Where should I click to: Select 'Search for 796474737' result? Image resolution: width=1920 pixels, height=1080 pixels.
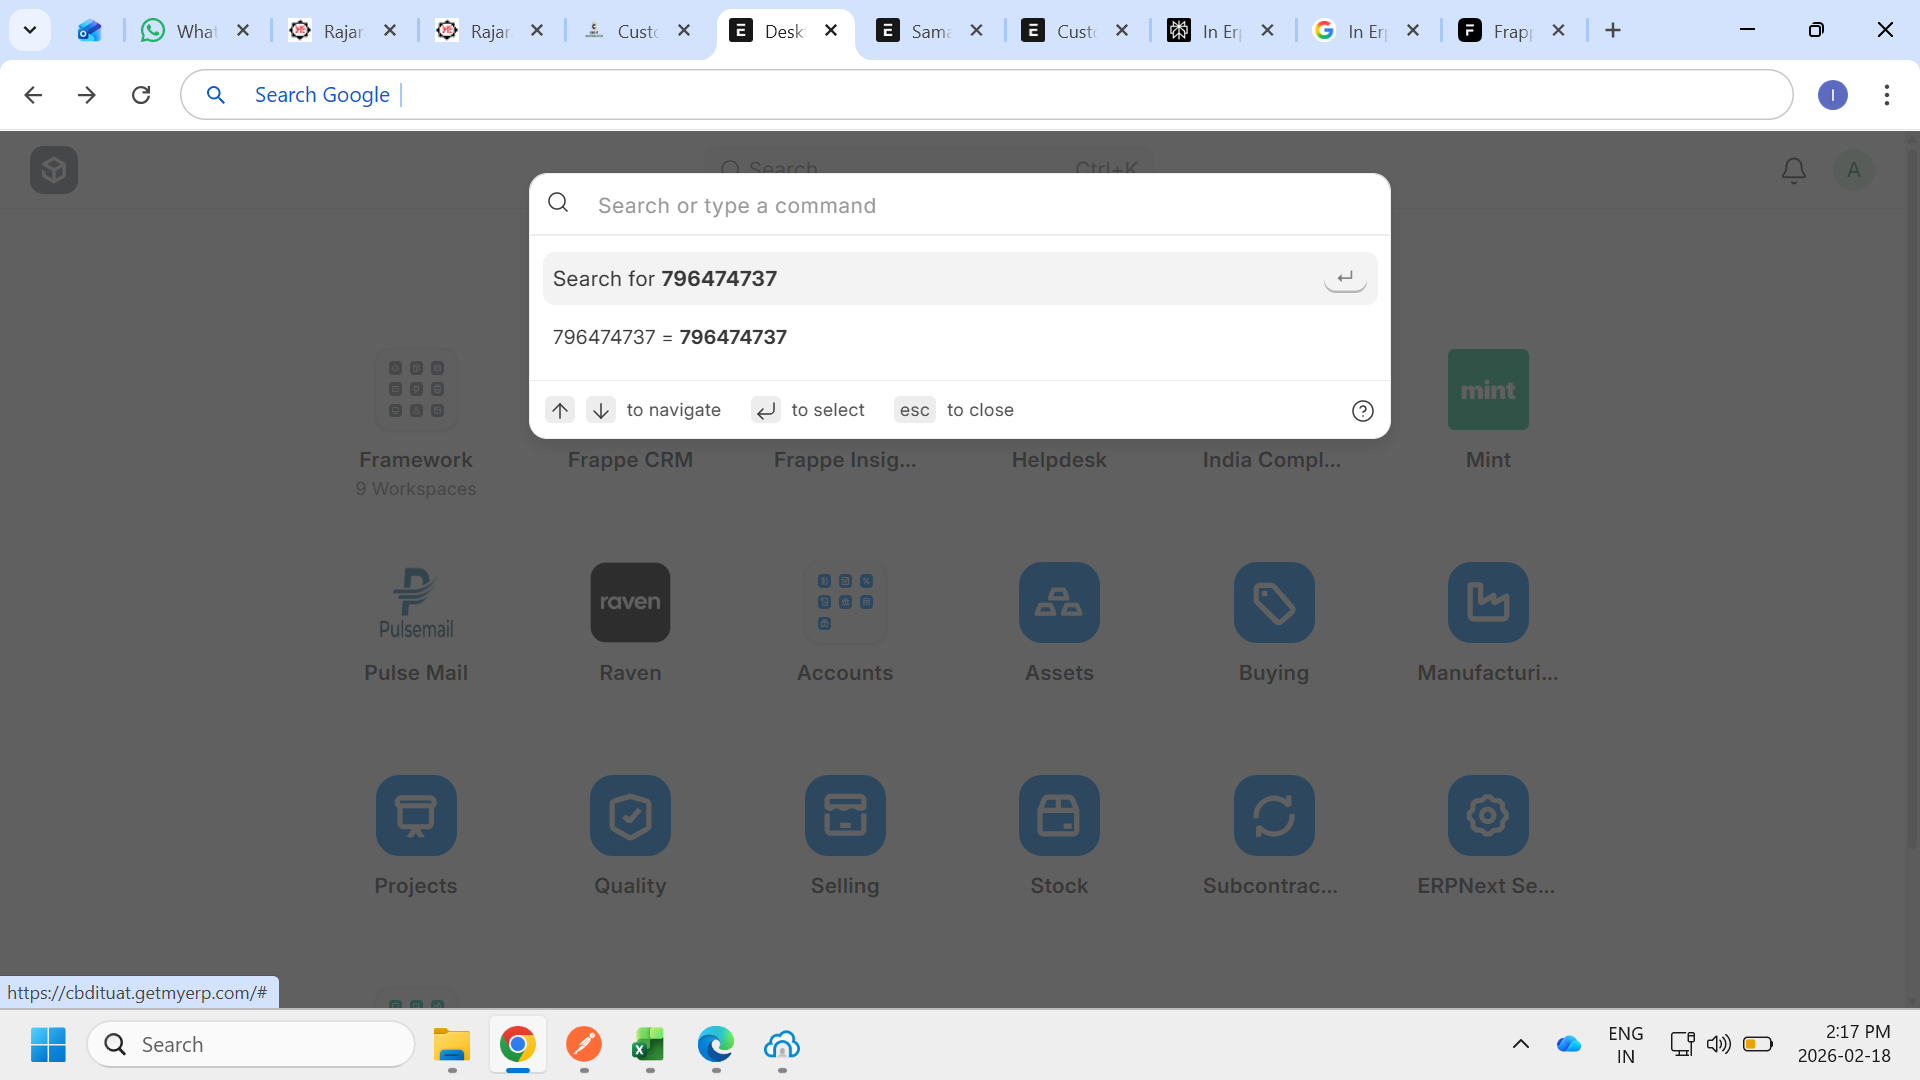coord(959,279)
